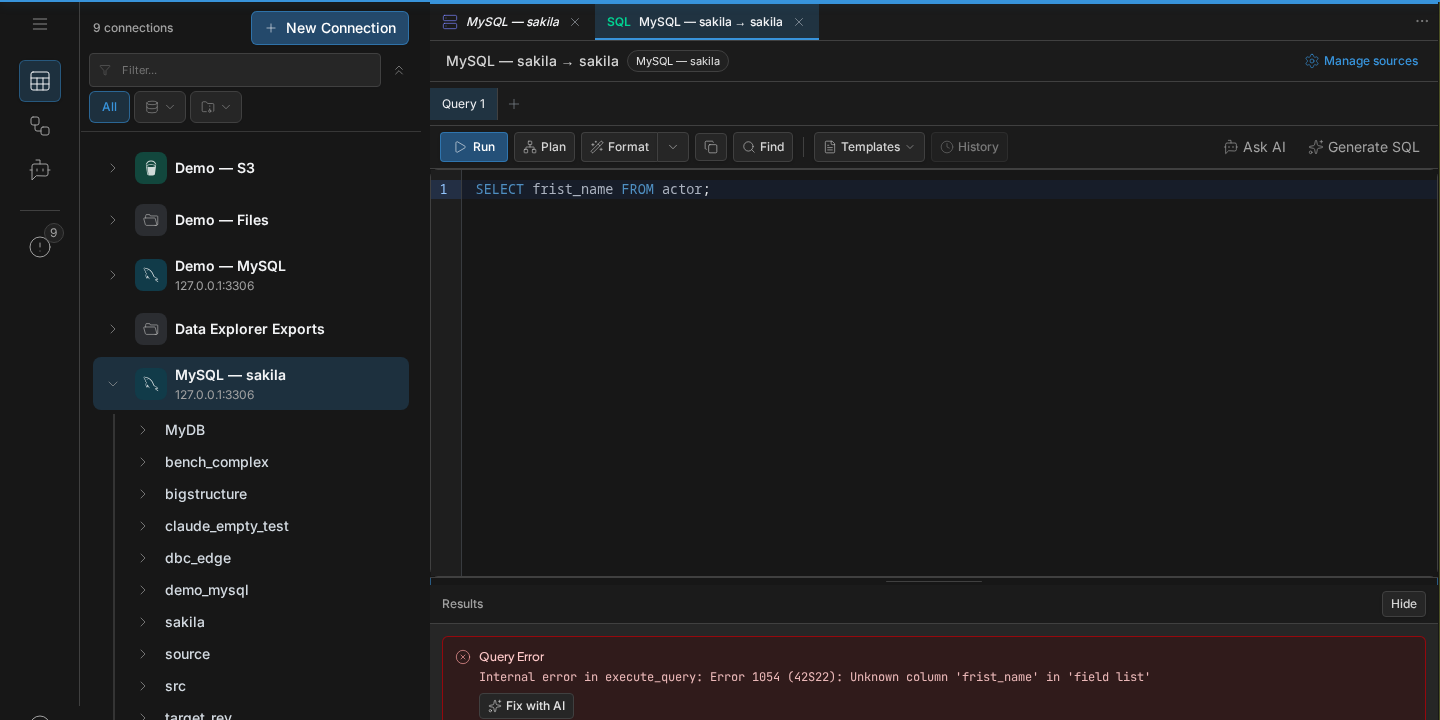Image resolution: width=1440 pixels, height=720 pixels.
Task: Close the MySQL — sakila browser tab
Action: tap(574, 22)
